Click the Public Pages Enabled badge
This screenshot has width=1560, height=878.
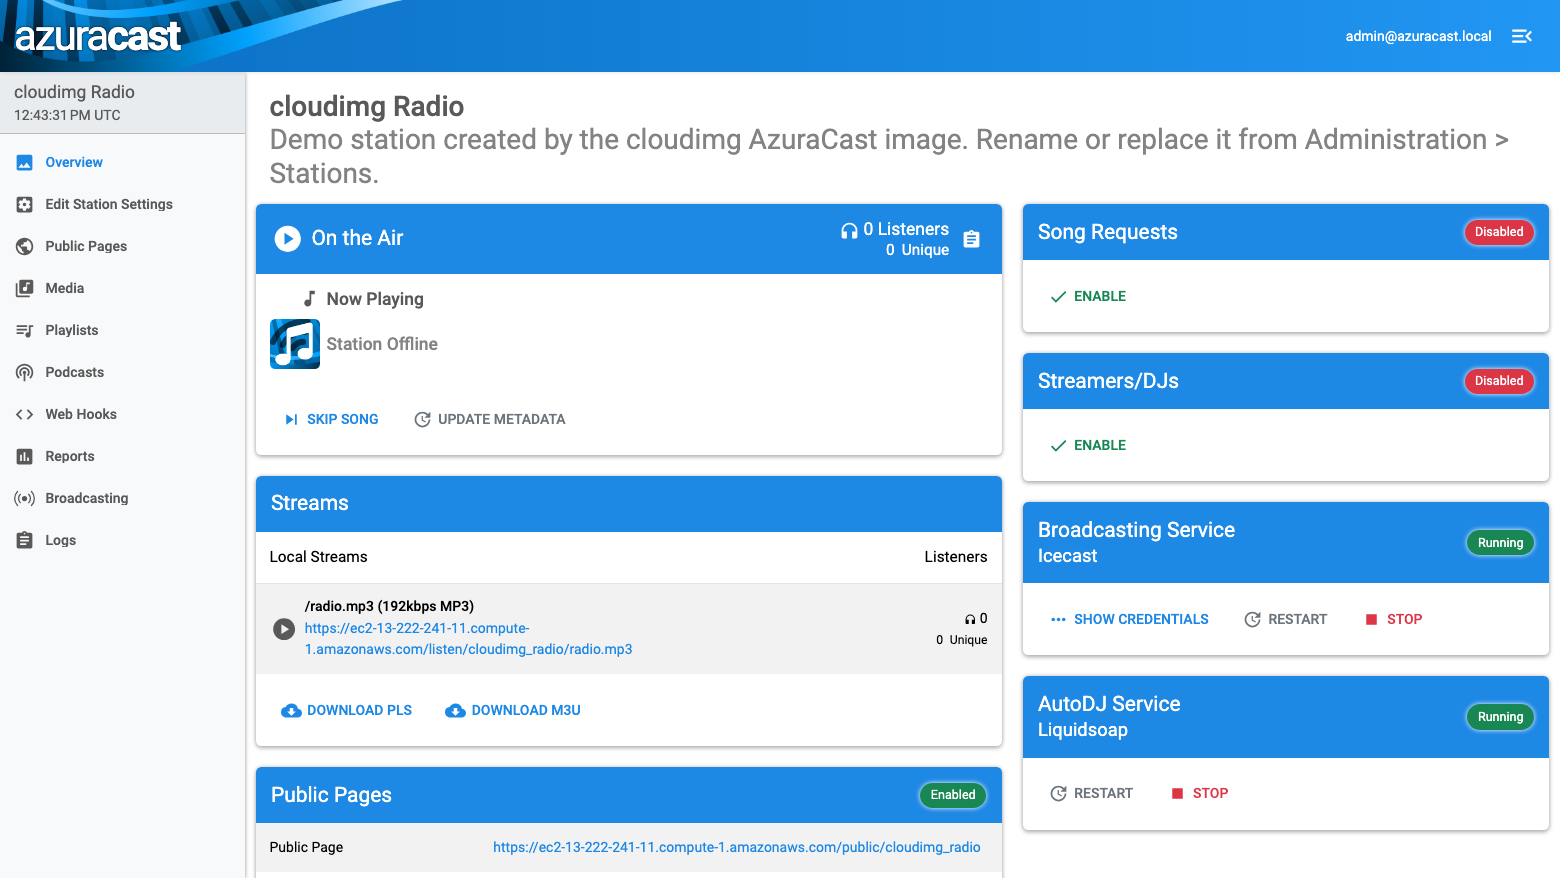coord(953,795)
